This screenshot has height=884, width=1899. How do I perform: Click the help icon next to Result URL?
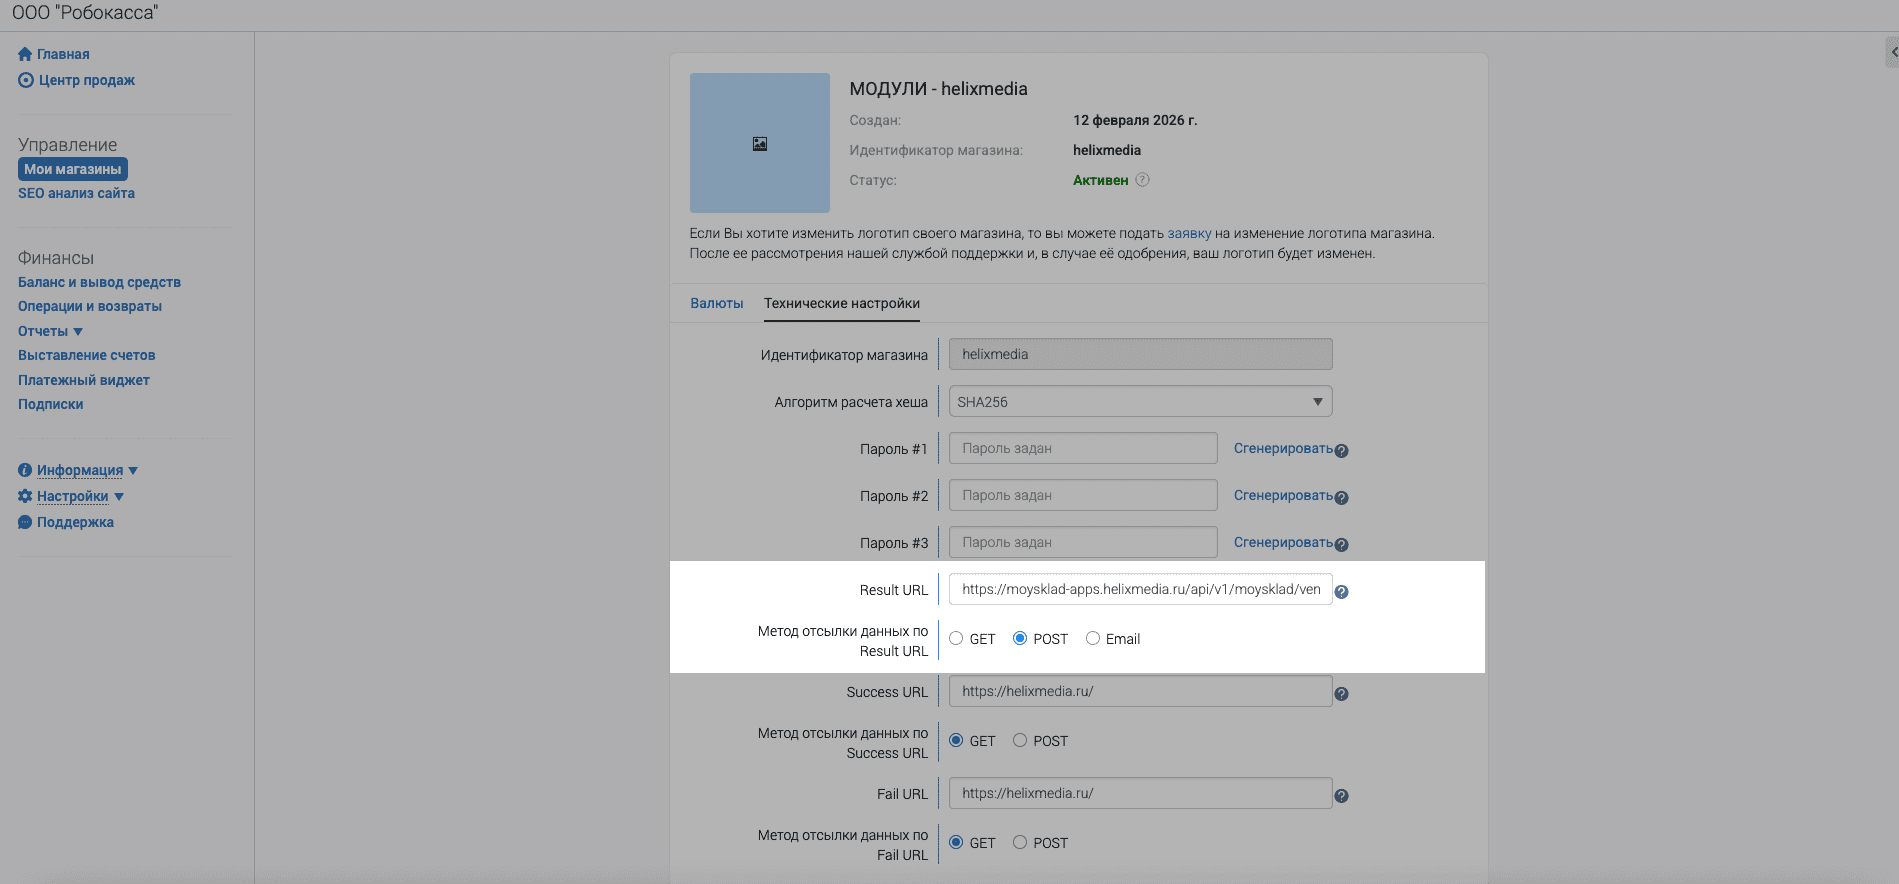click(x=1341, y=592)
